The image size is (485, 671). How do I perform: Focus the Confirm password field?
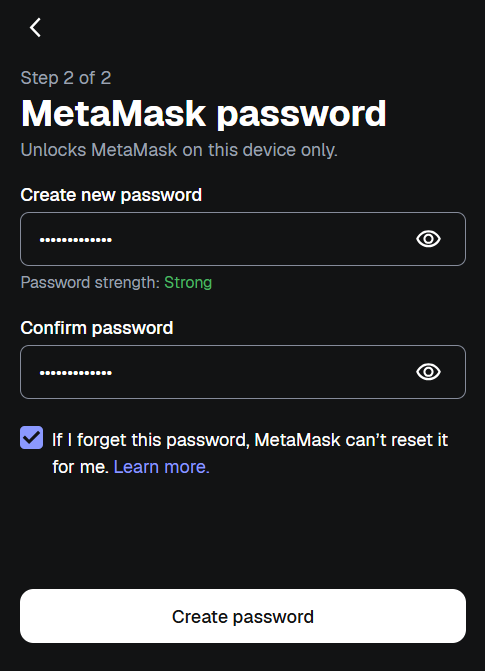(243, 372)
